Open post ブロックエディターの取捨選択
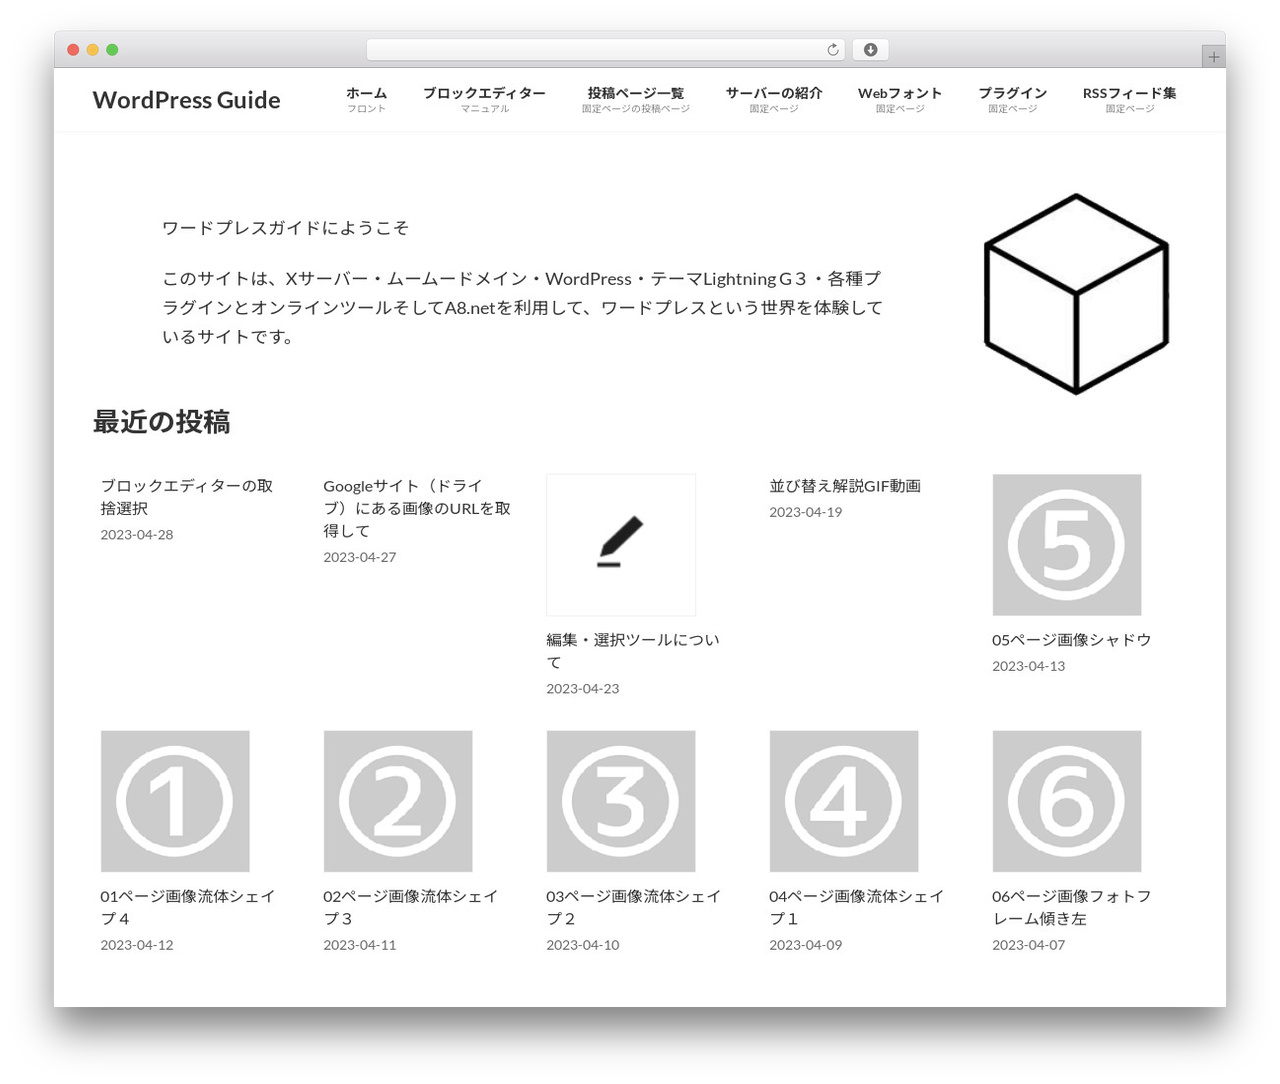This screenshot has width=1280, height=1084. pos(186,497)
